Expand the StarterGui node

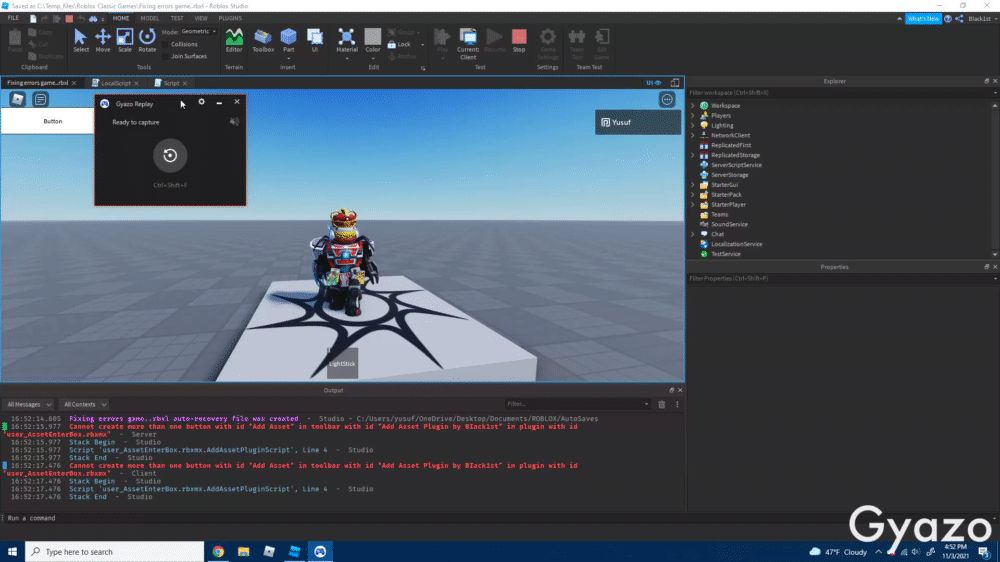[693, 185]
